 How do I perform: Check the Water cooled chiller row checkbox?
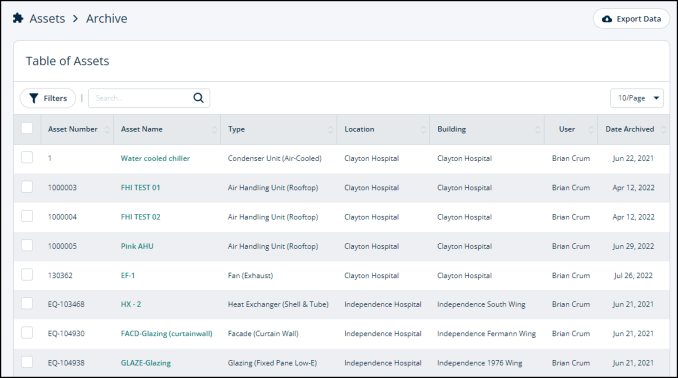click(x=27, y=157)
